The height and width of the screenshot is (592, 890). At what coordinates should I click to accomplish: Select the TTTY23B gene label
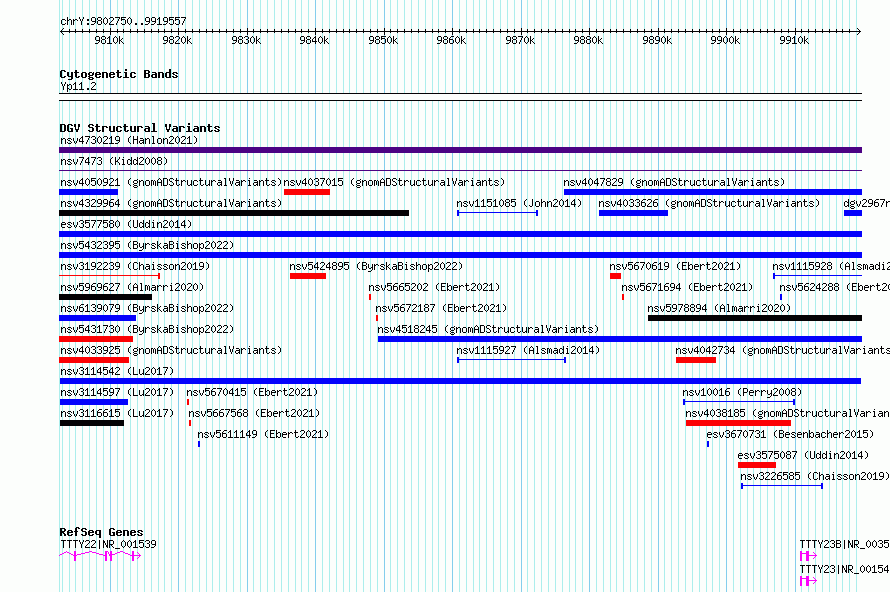click(845, 544)
